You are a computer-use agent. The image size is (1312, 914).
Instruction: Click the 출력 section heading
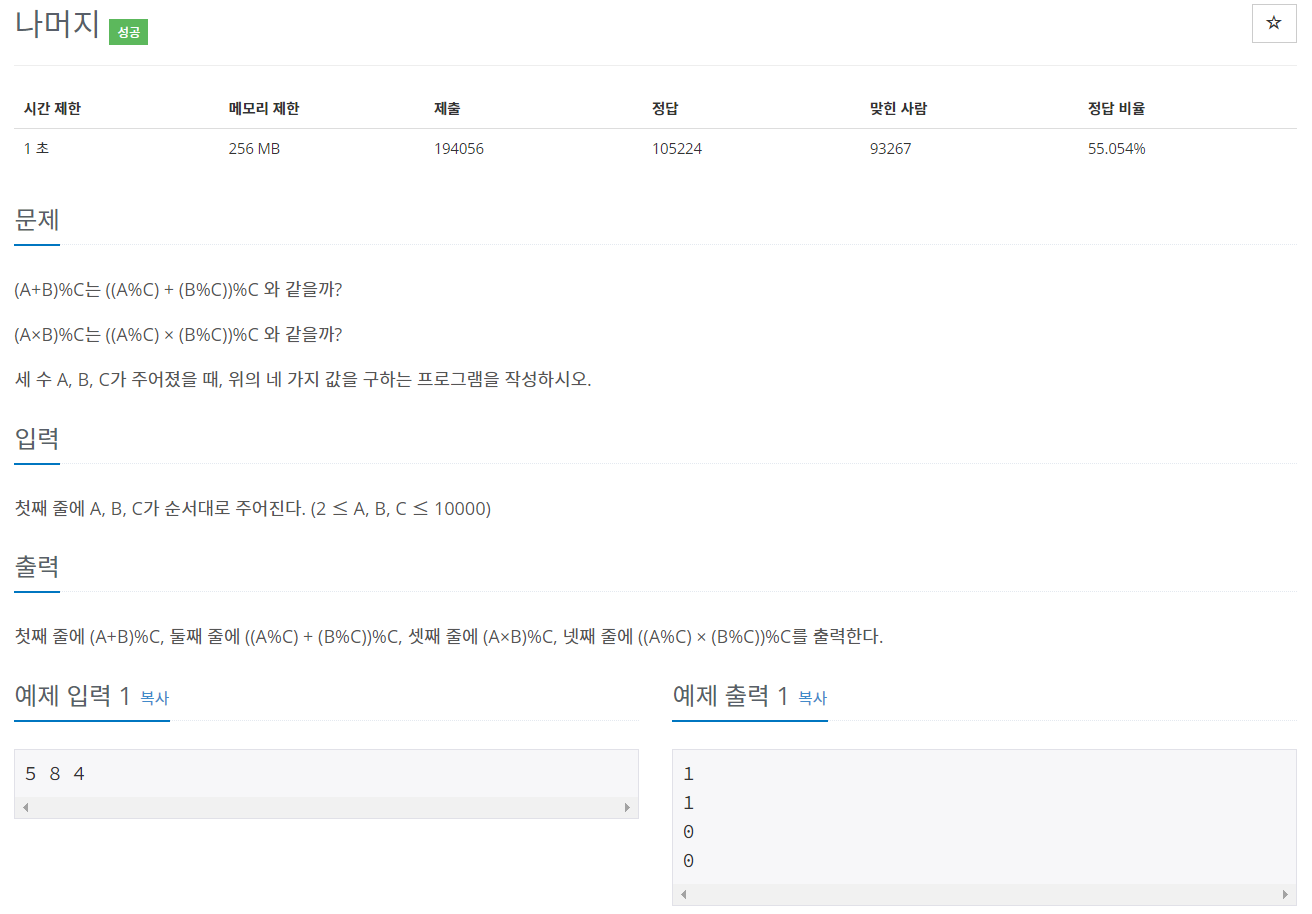[37, 566]
